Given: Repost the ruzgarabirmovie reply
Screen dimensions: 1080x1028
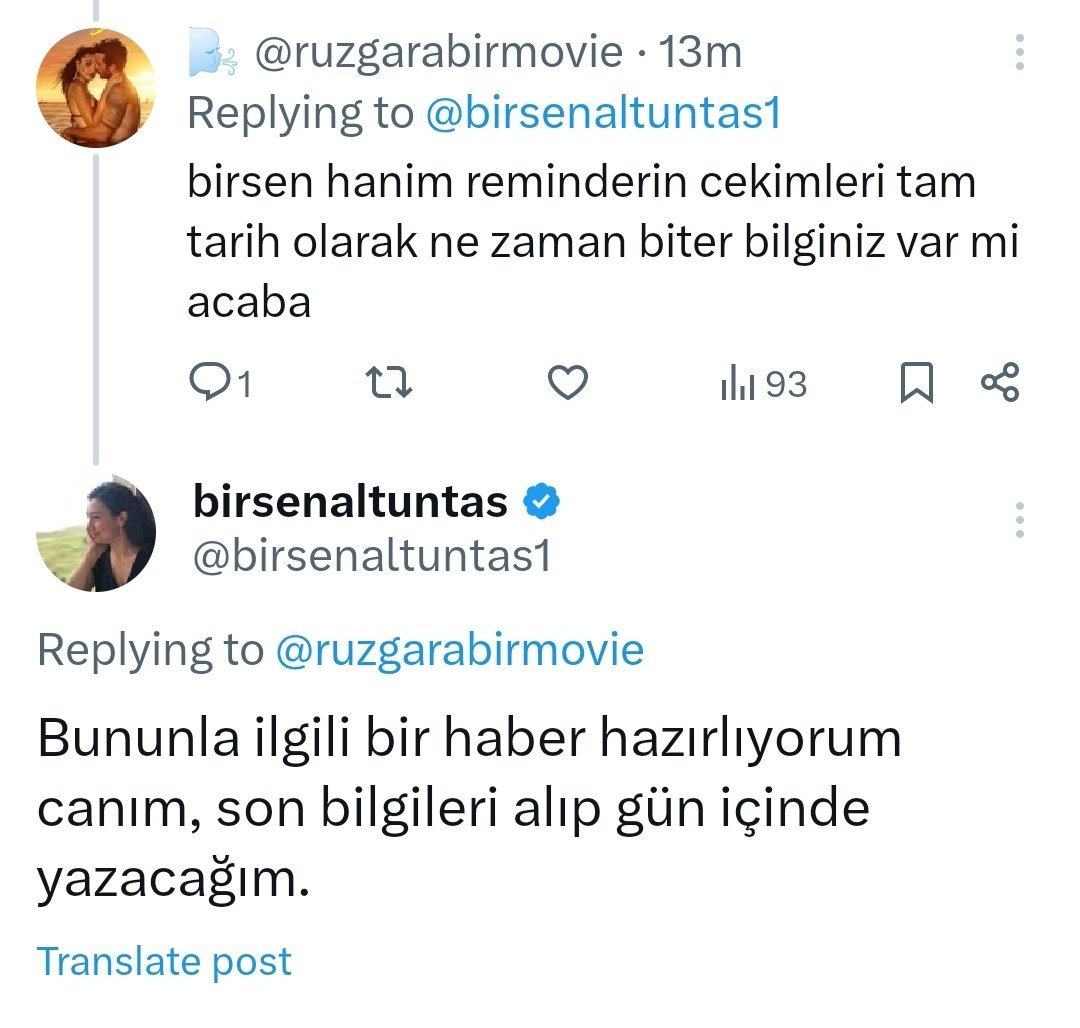Looking at the screenshot, I should point(386,384).
